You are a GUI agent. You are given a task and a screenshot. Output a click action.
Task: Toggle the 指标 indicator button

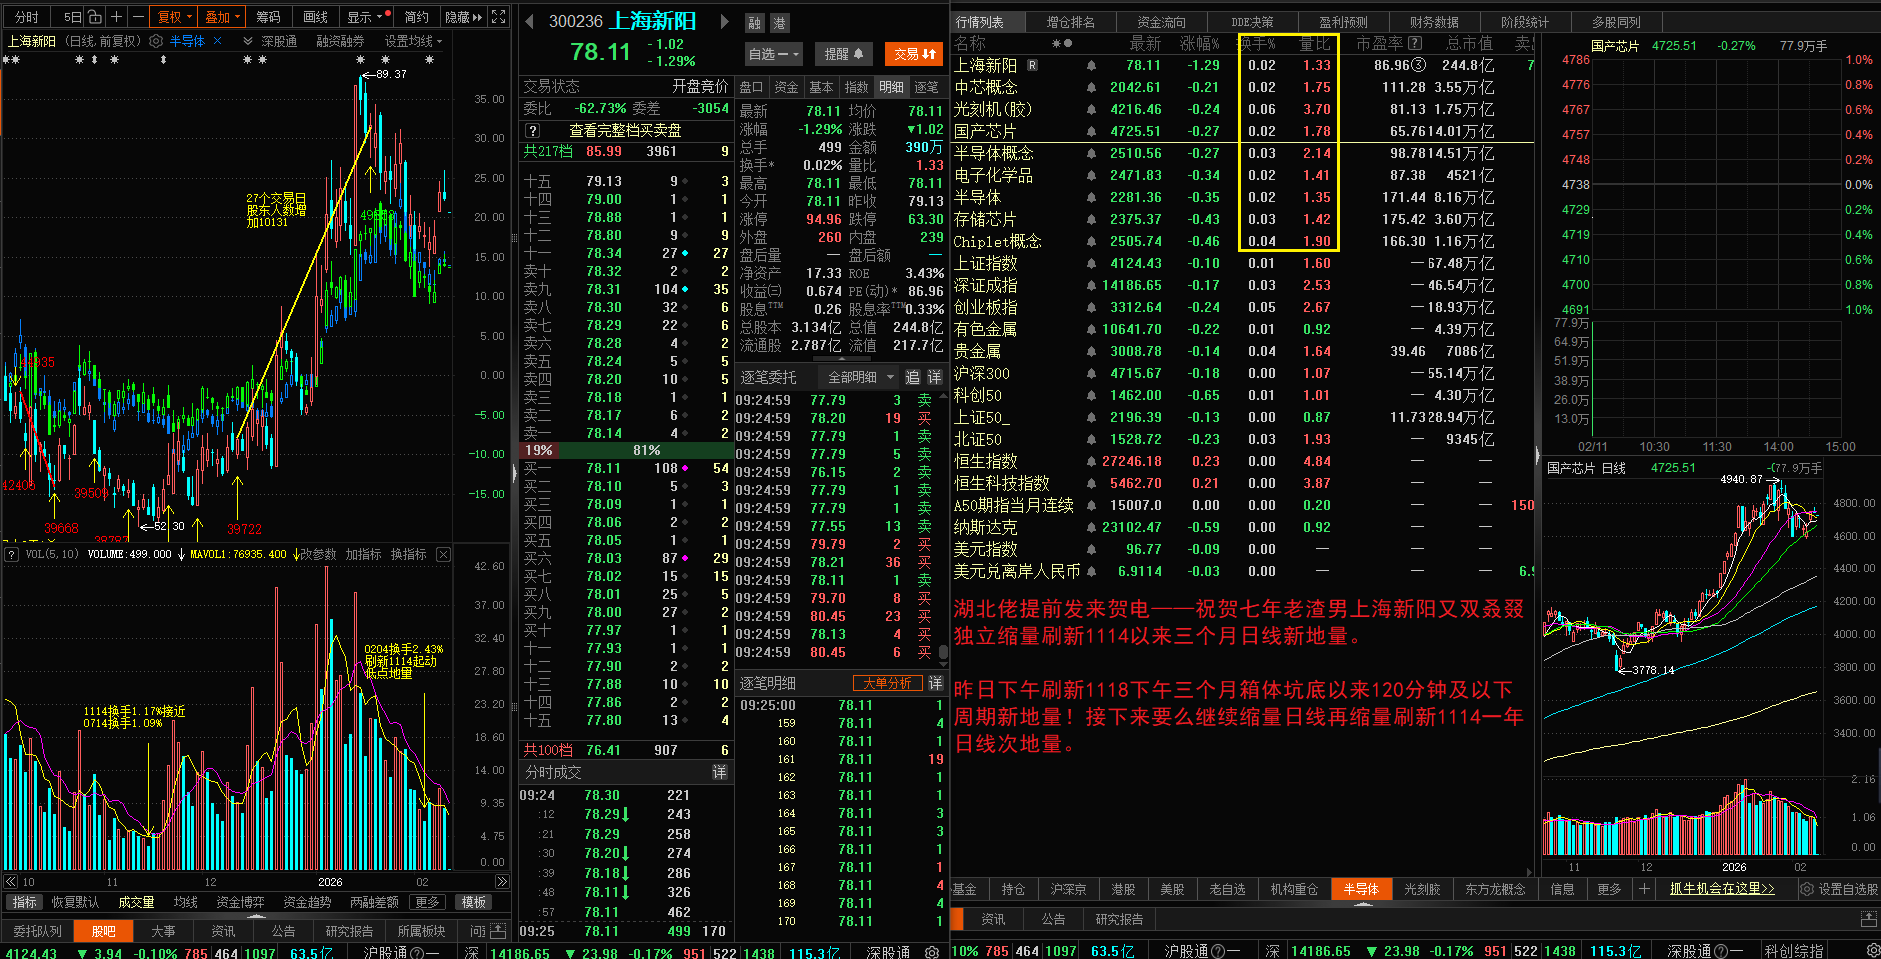pos(25,902)
